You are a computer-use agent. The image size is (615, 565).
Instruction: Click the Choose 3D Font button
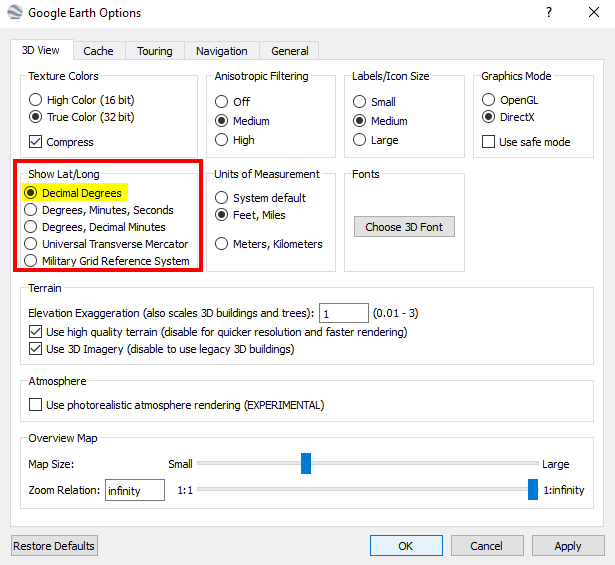(x=404, y=227)
